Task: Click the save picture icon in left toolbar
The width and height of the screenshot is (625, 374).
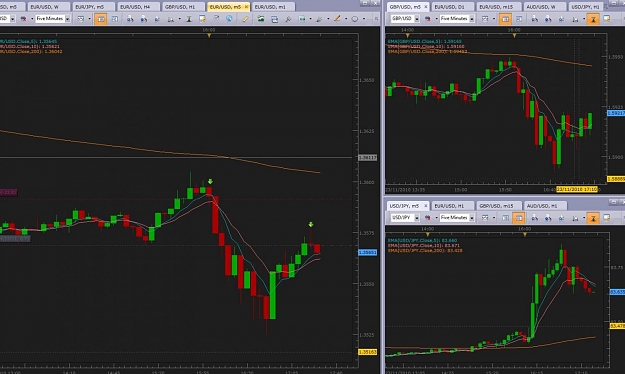Action: coord(261,19)
